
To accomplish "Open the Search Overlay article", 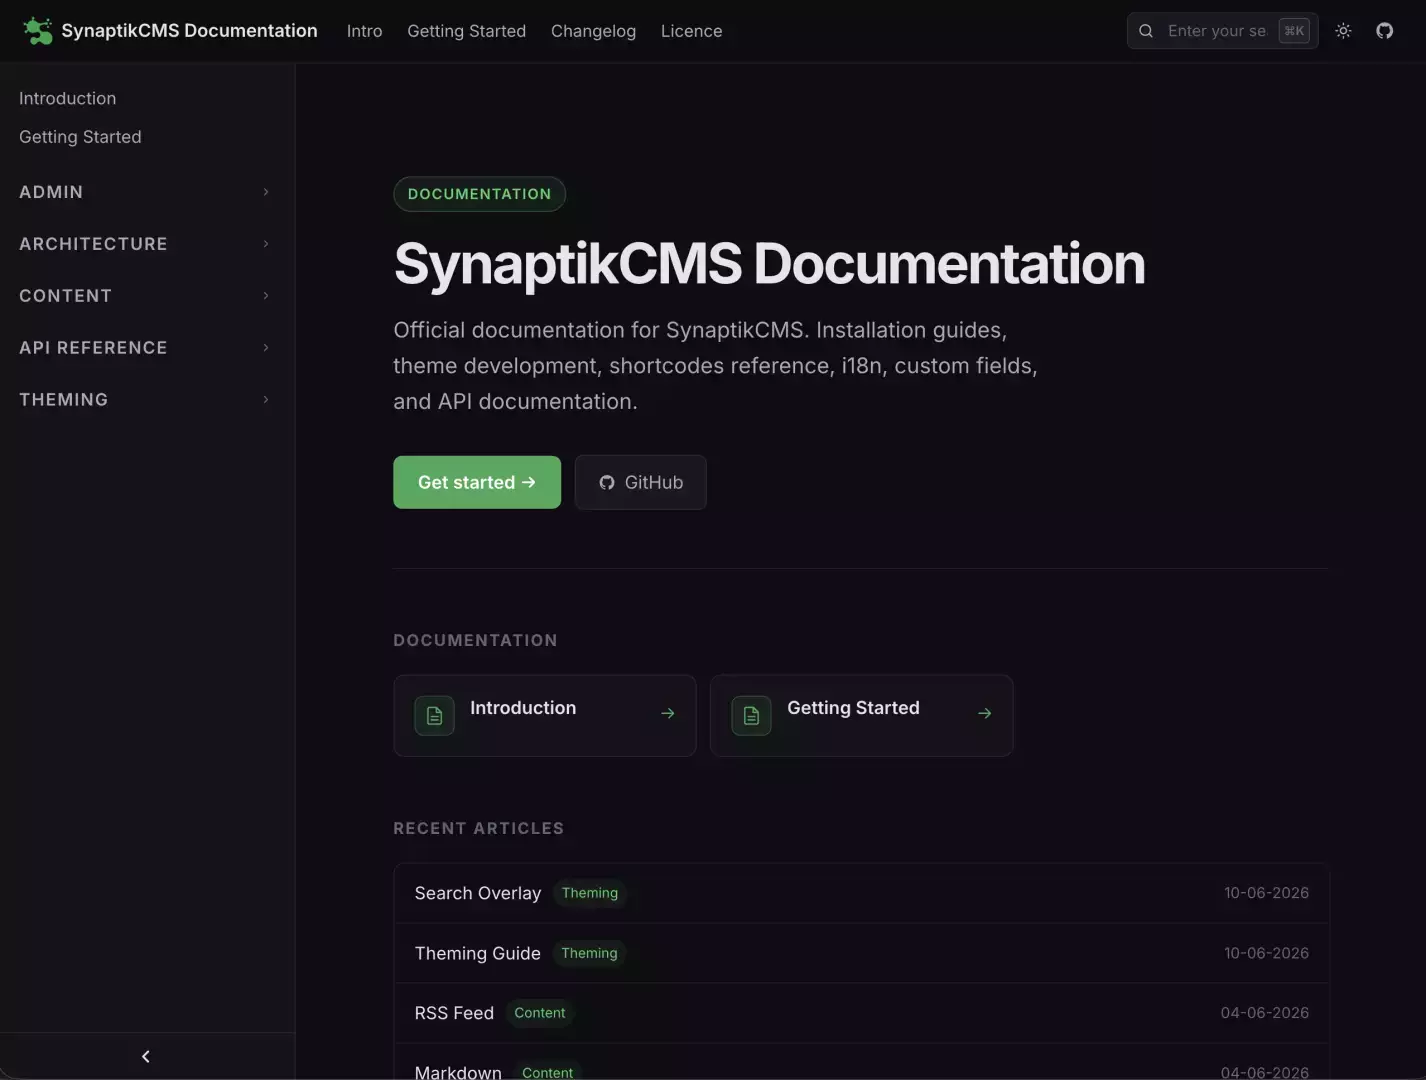I will tap(478, 893).
